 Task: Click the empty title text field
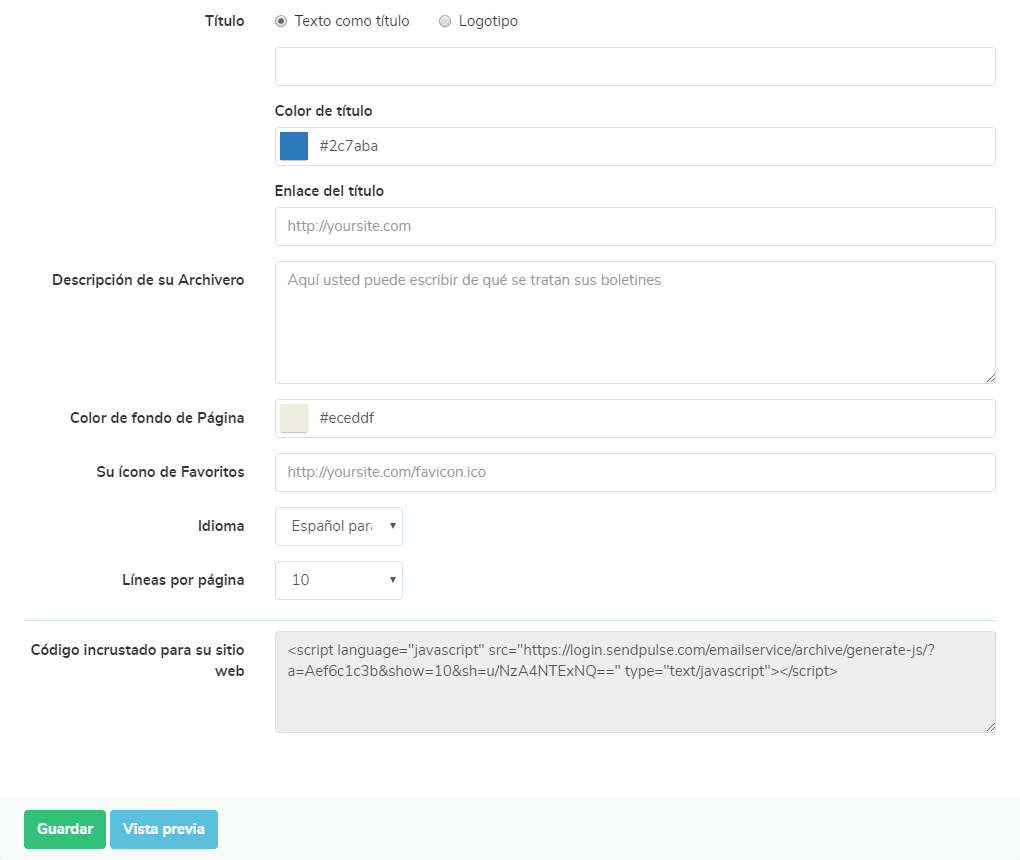[635, 66]
